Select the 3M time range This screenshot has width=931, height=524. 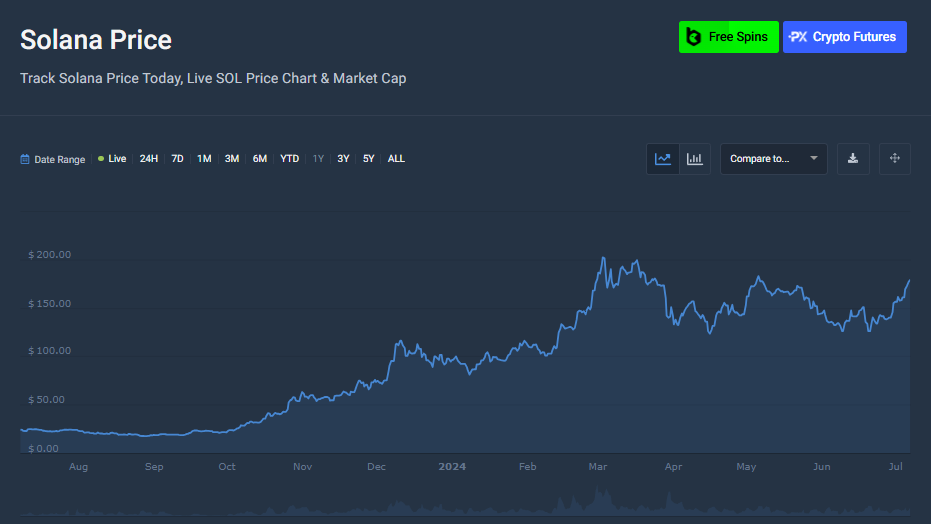(x=232, y=159)
